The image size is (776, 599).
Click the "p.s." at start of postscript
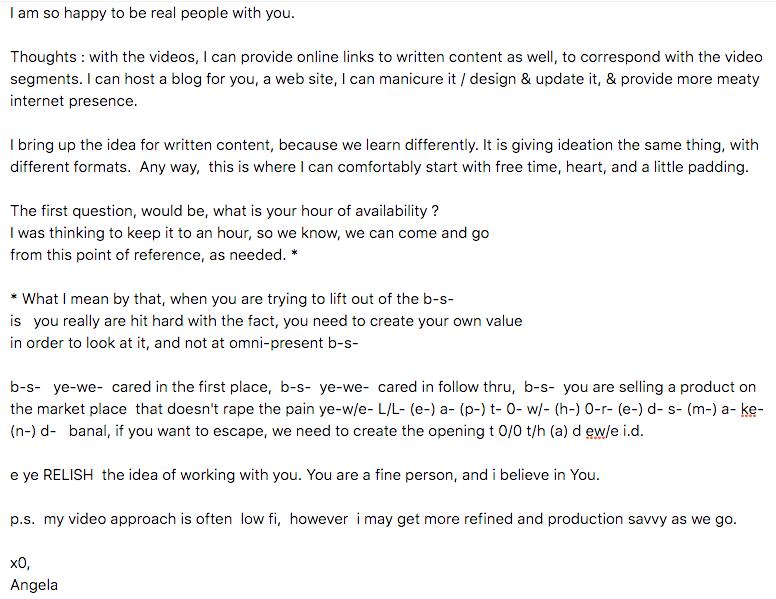click(22, 519)
